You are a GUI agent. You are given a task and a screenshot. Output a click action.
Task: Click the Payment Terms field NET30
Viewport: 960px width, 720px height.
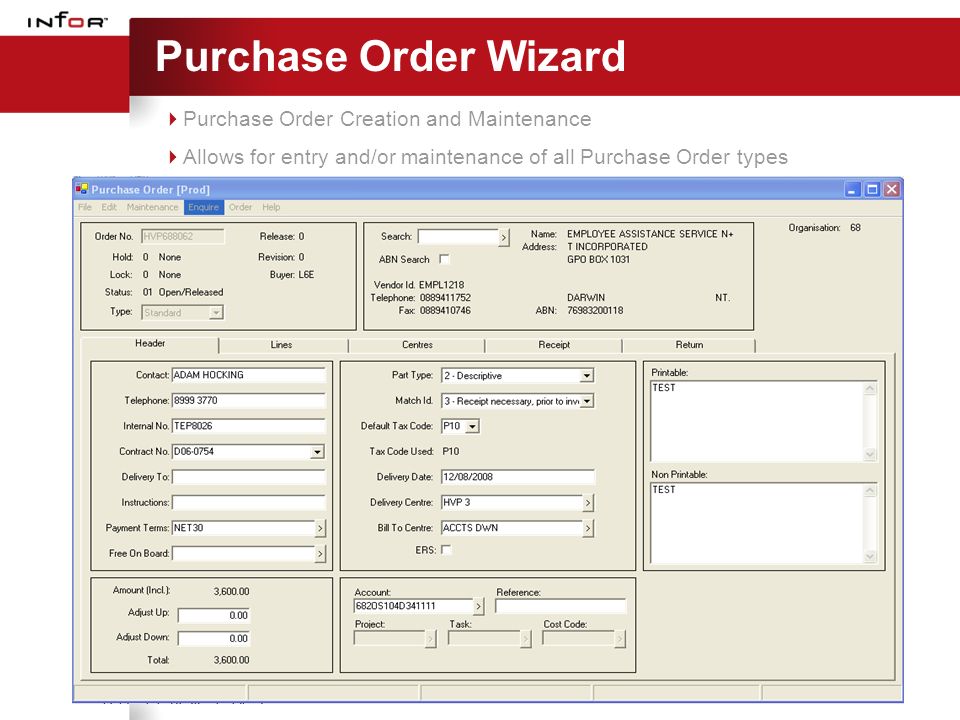click(x=244, y=528)
